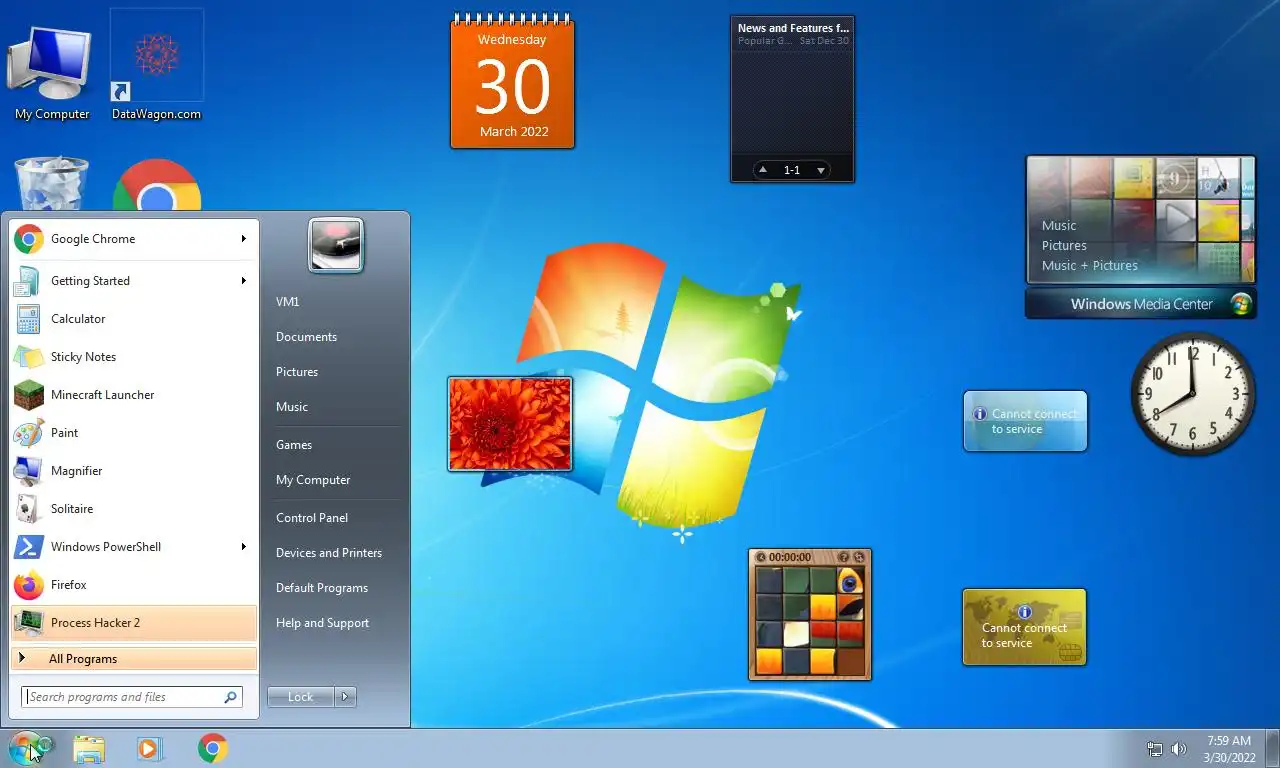Open Windows Media Player from taskbar
The height and width of the screenshot is (768, 1280).
150,749
